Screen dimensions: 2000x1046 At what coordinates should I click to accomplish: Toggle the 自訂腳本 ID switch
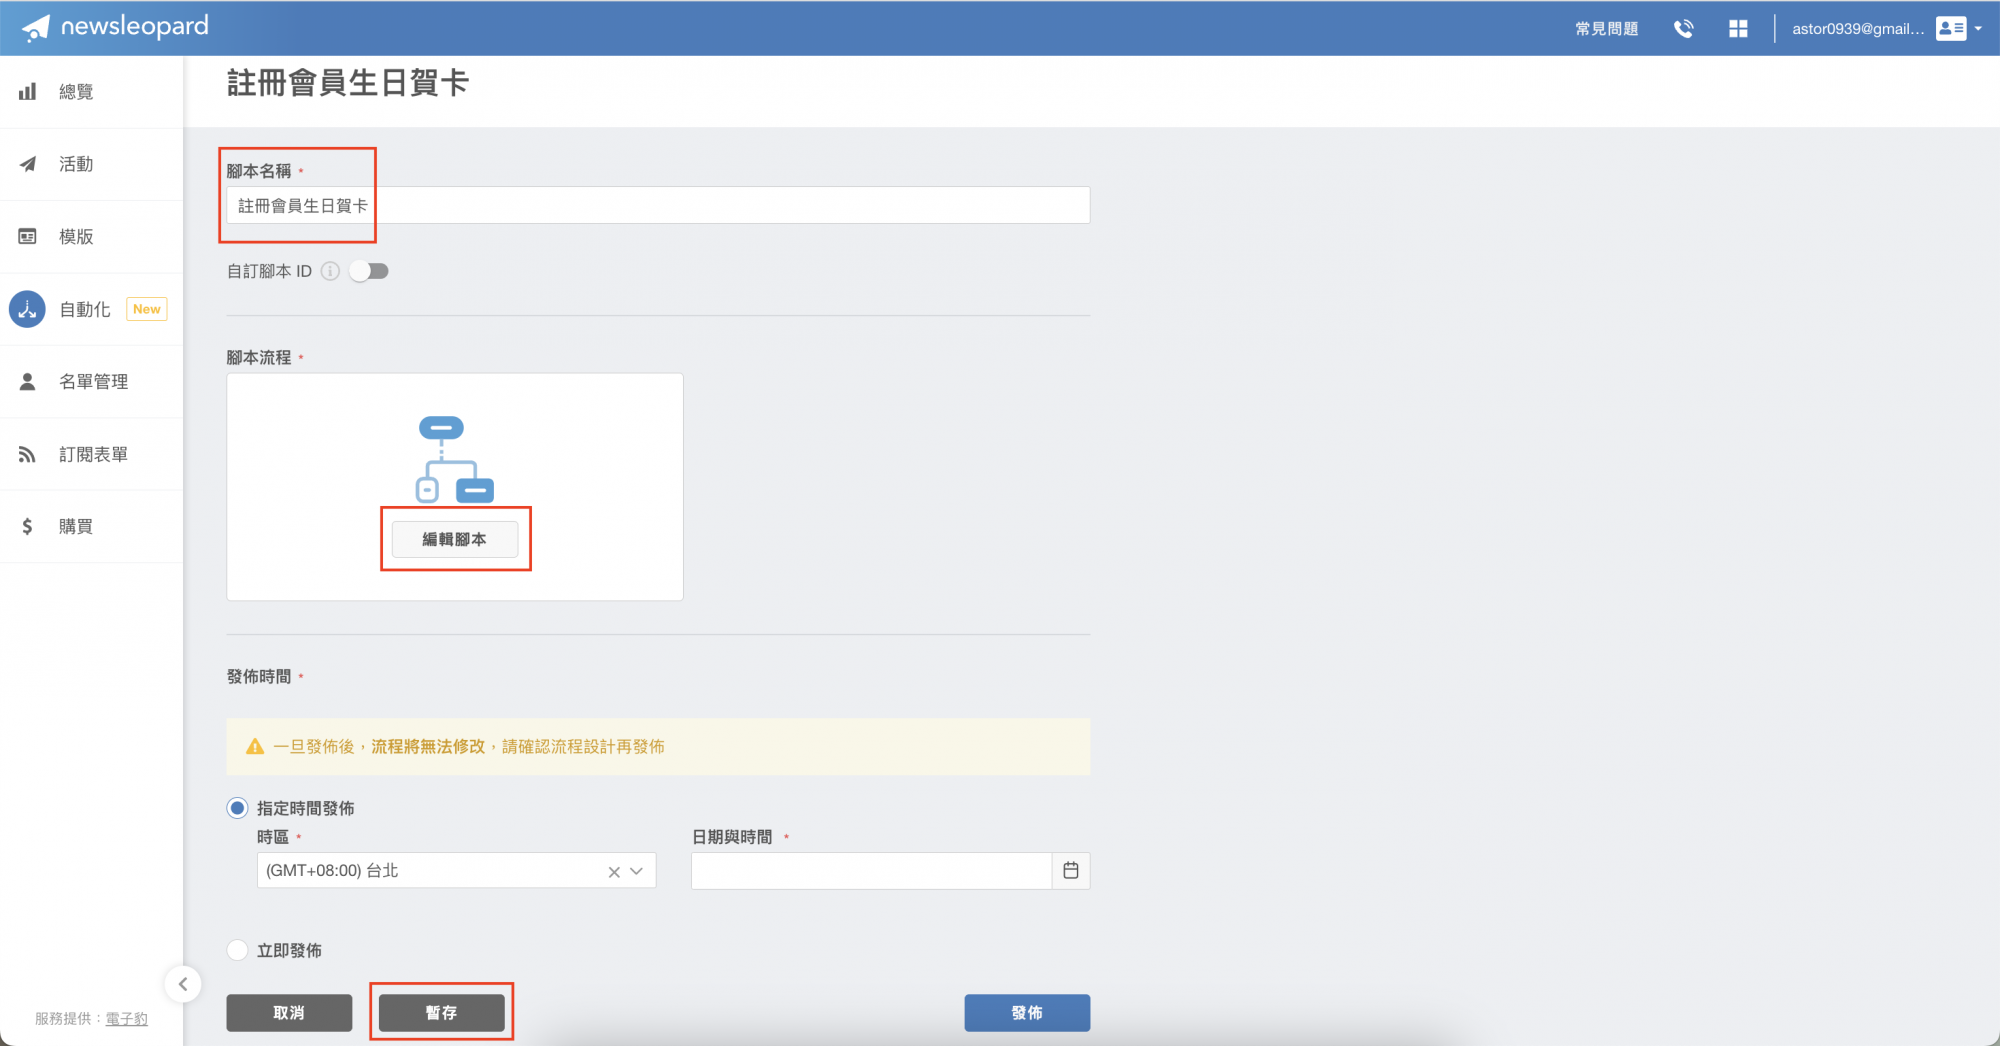(x=369, y=271)
